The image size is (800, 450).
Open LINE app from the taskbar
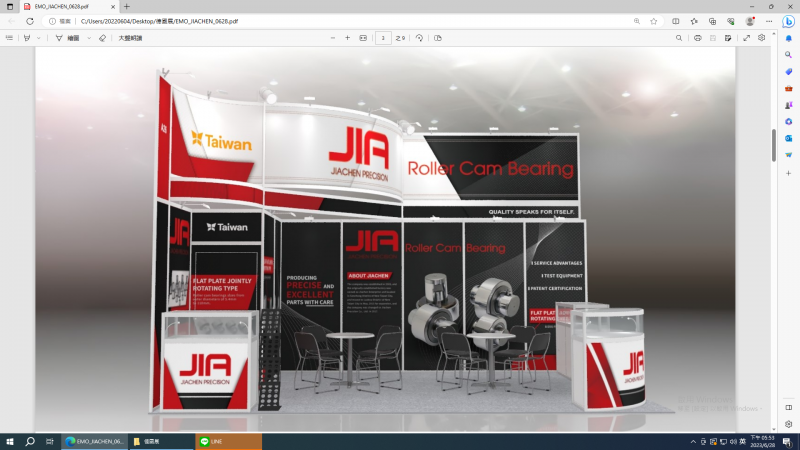(x=215, y=441)
